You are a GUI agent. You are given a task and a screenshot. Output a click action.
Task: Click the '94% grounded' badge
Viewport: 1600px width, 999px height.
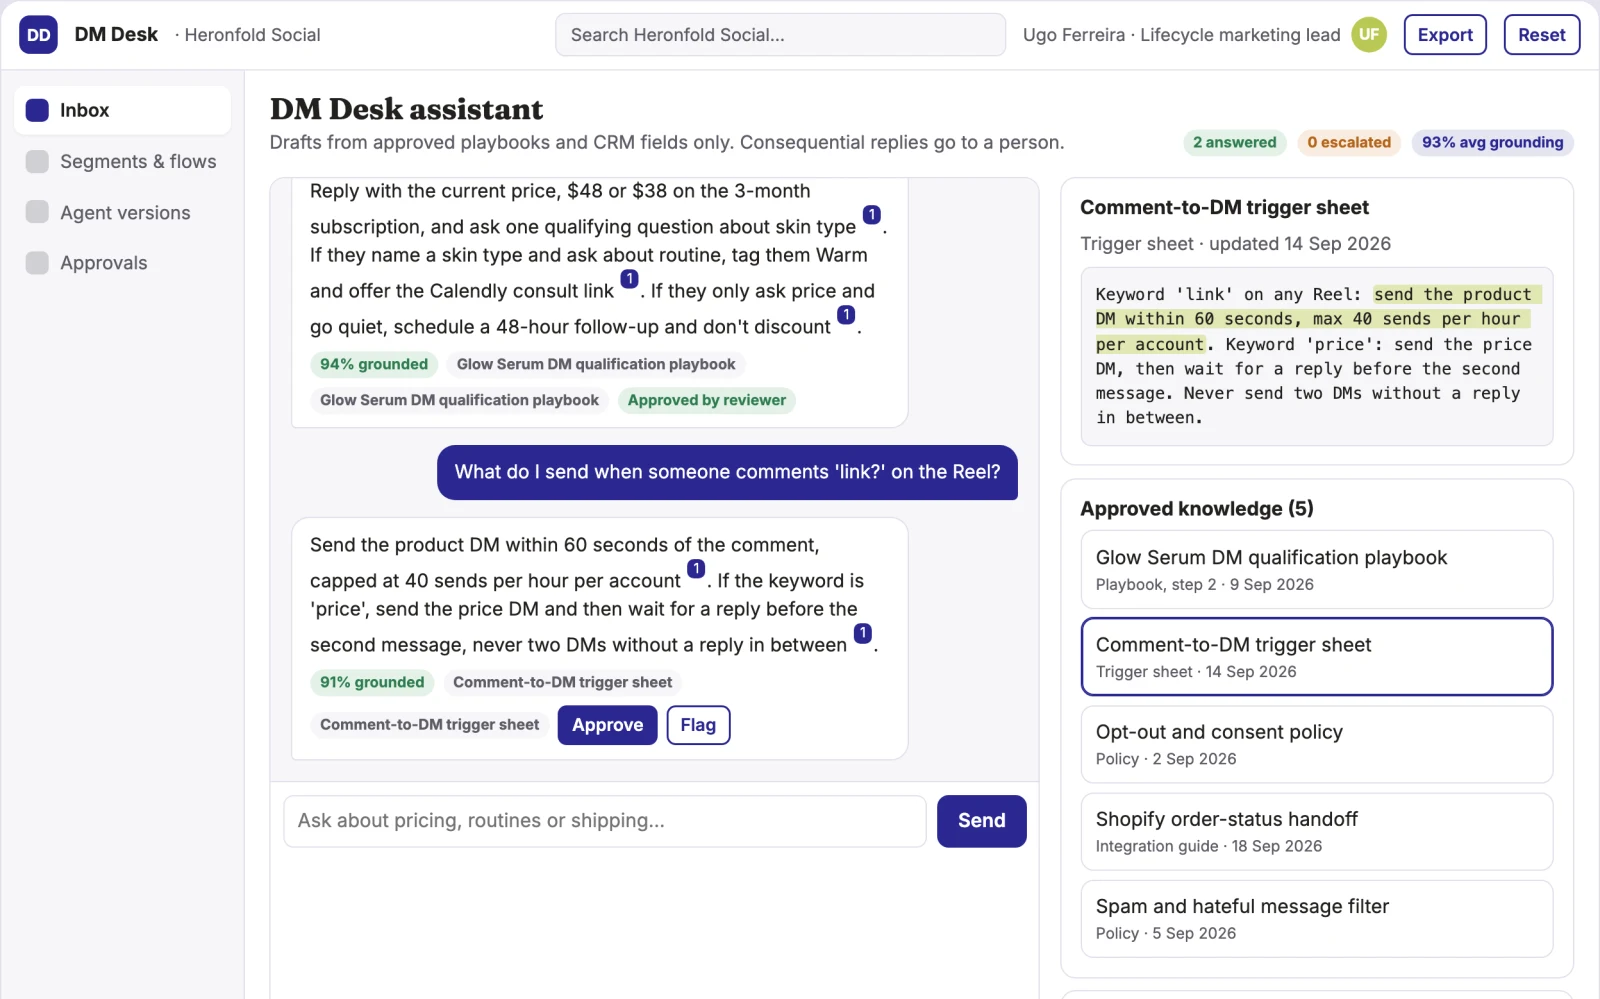tap(374, 364)
